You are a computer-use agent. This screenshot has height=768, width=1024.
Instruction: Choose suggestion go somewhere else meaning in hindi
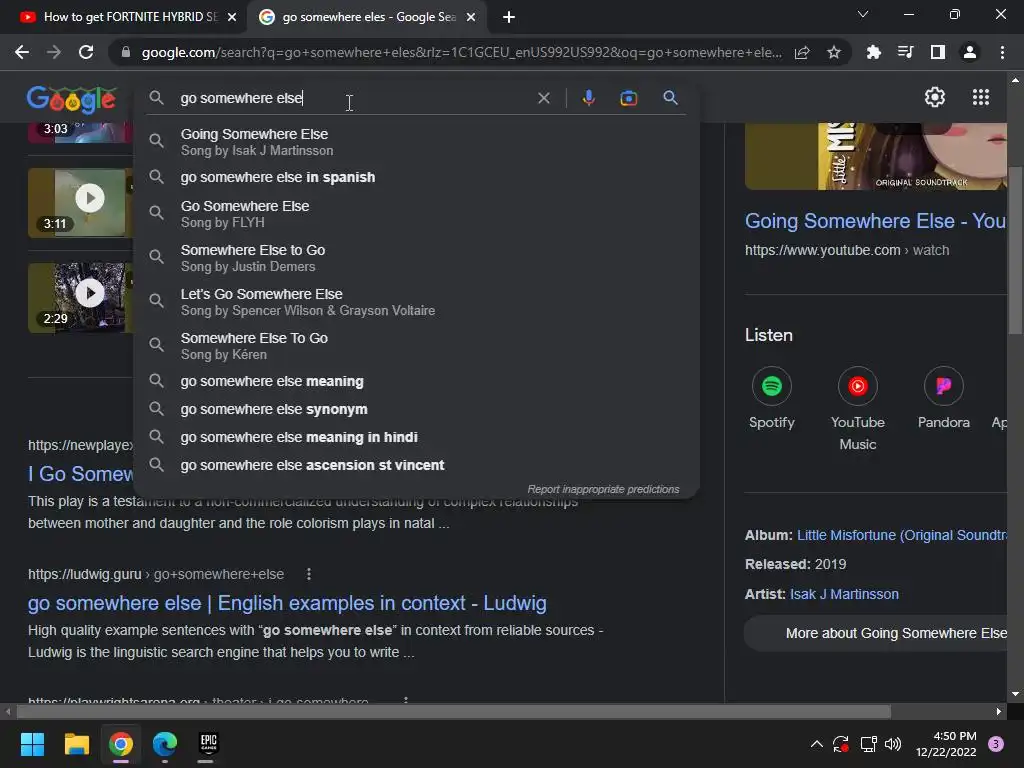(x=416, y=437)
